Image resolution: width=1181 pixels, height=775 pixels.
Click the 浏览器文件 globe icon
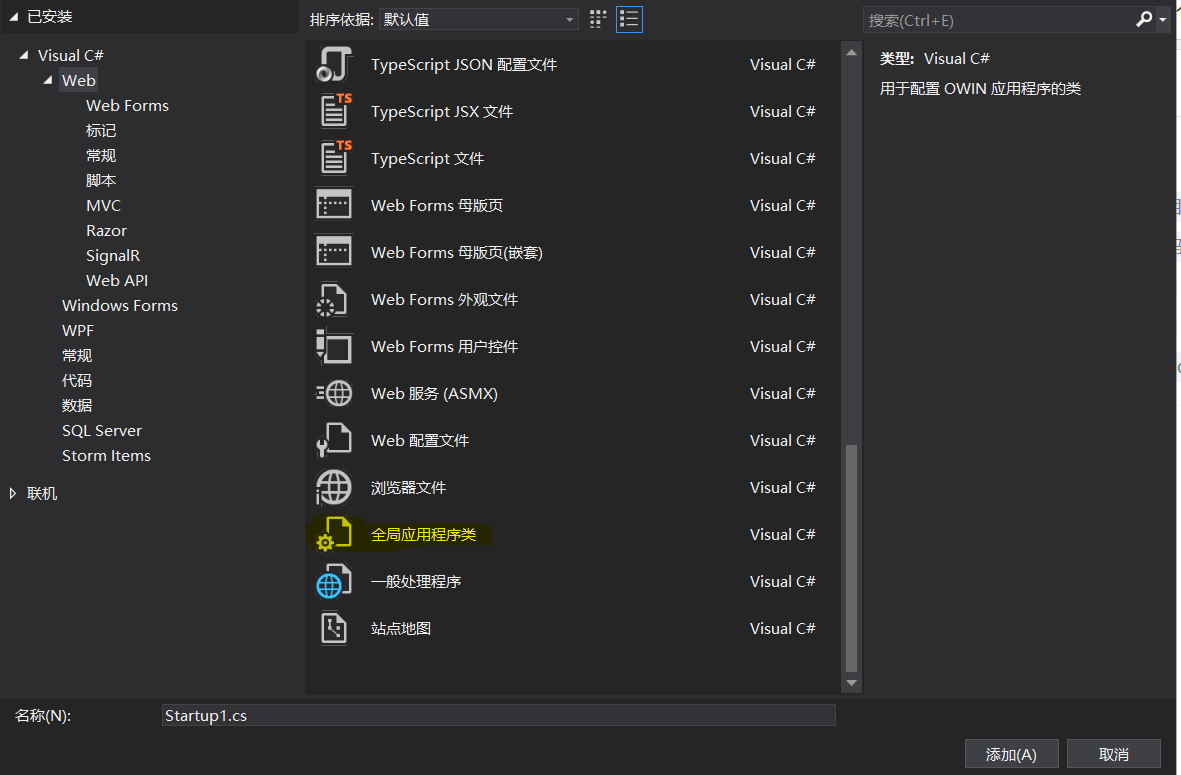tap(334, 487)
